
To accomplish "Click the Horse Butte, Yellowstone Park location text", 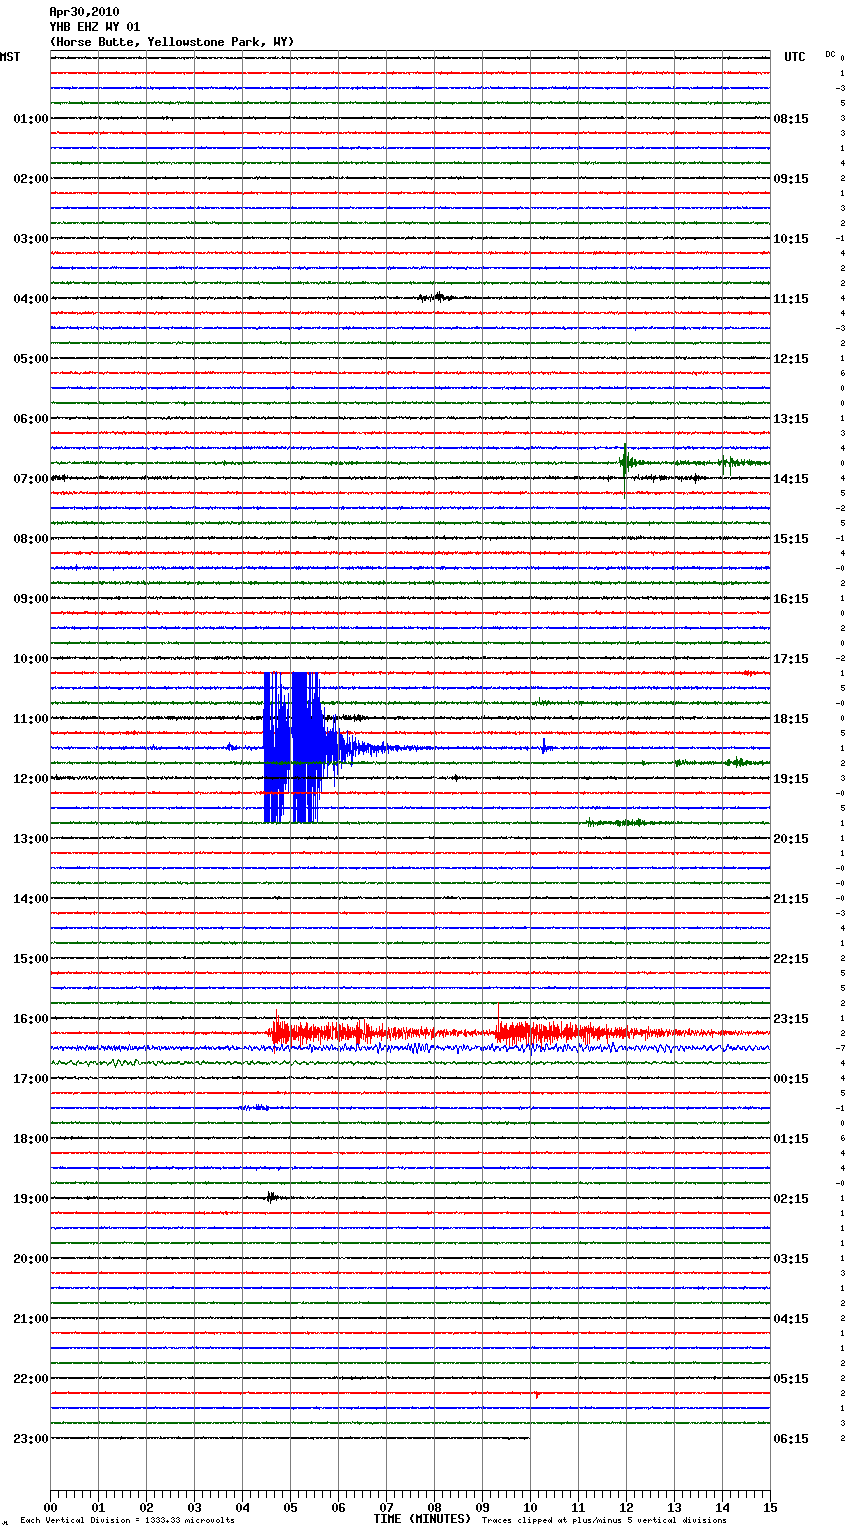I will tap(172, 42).
